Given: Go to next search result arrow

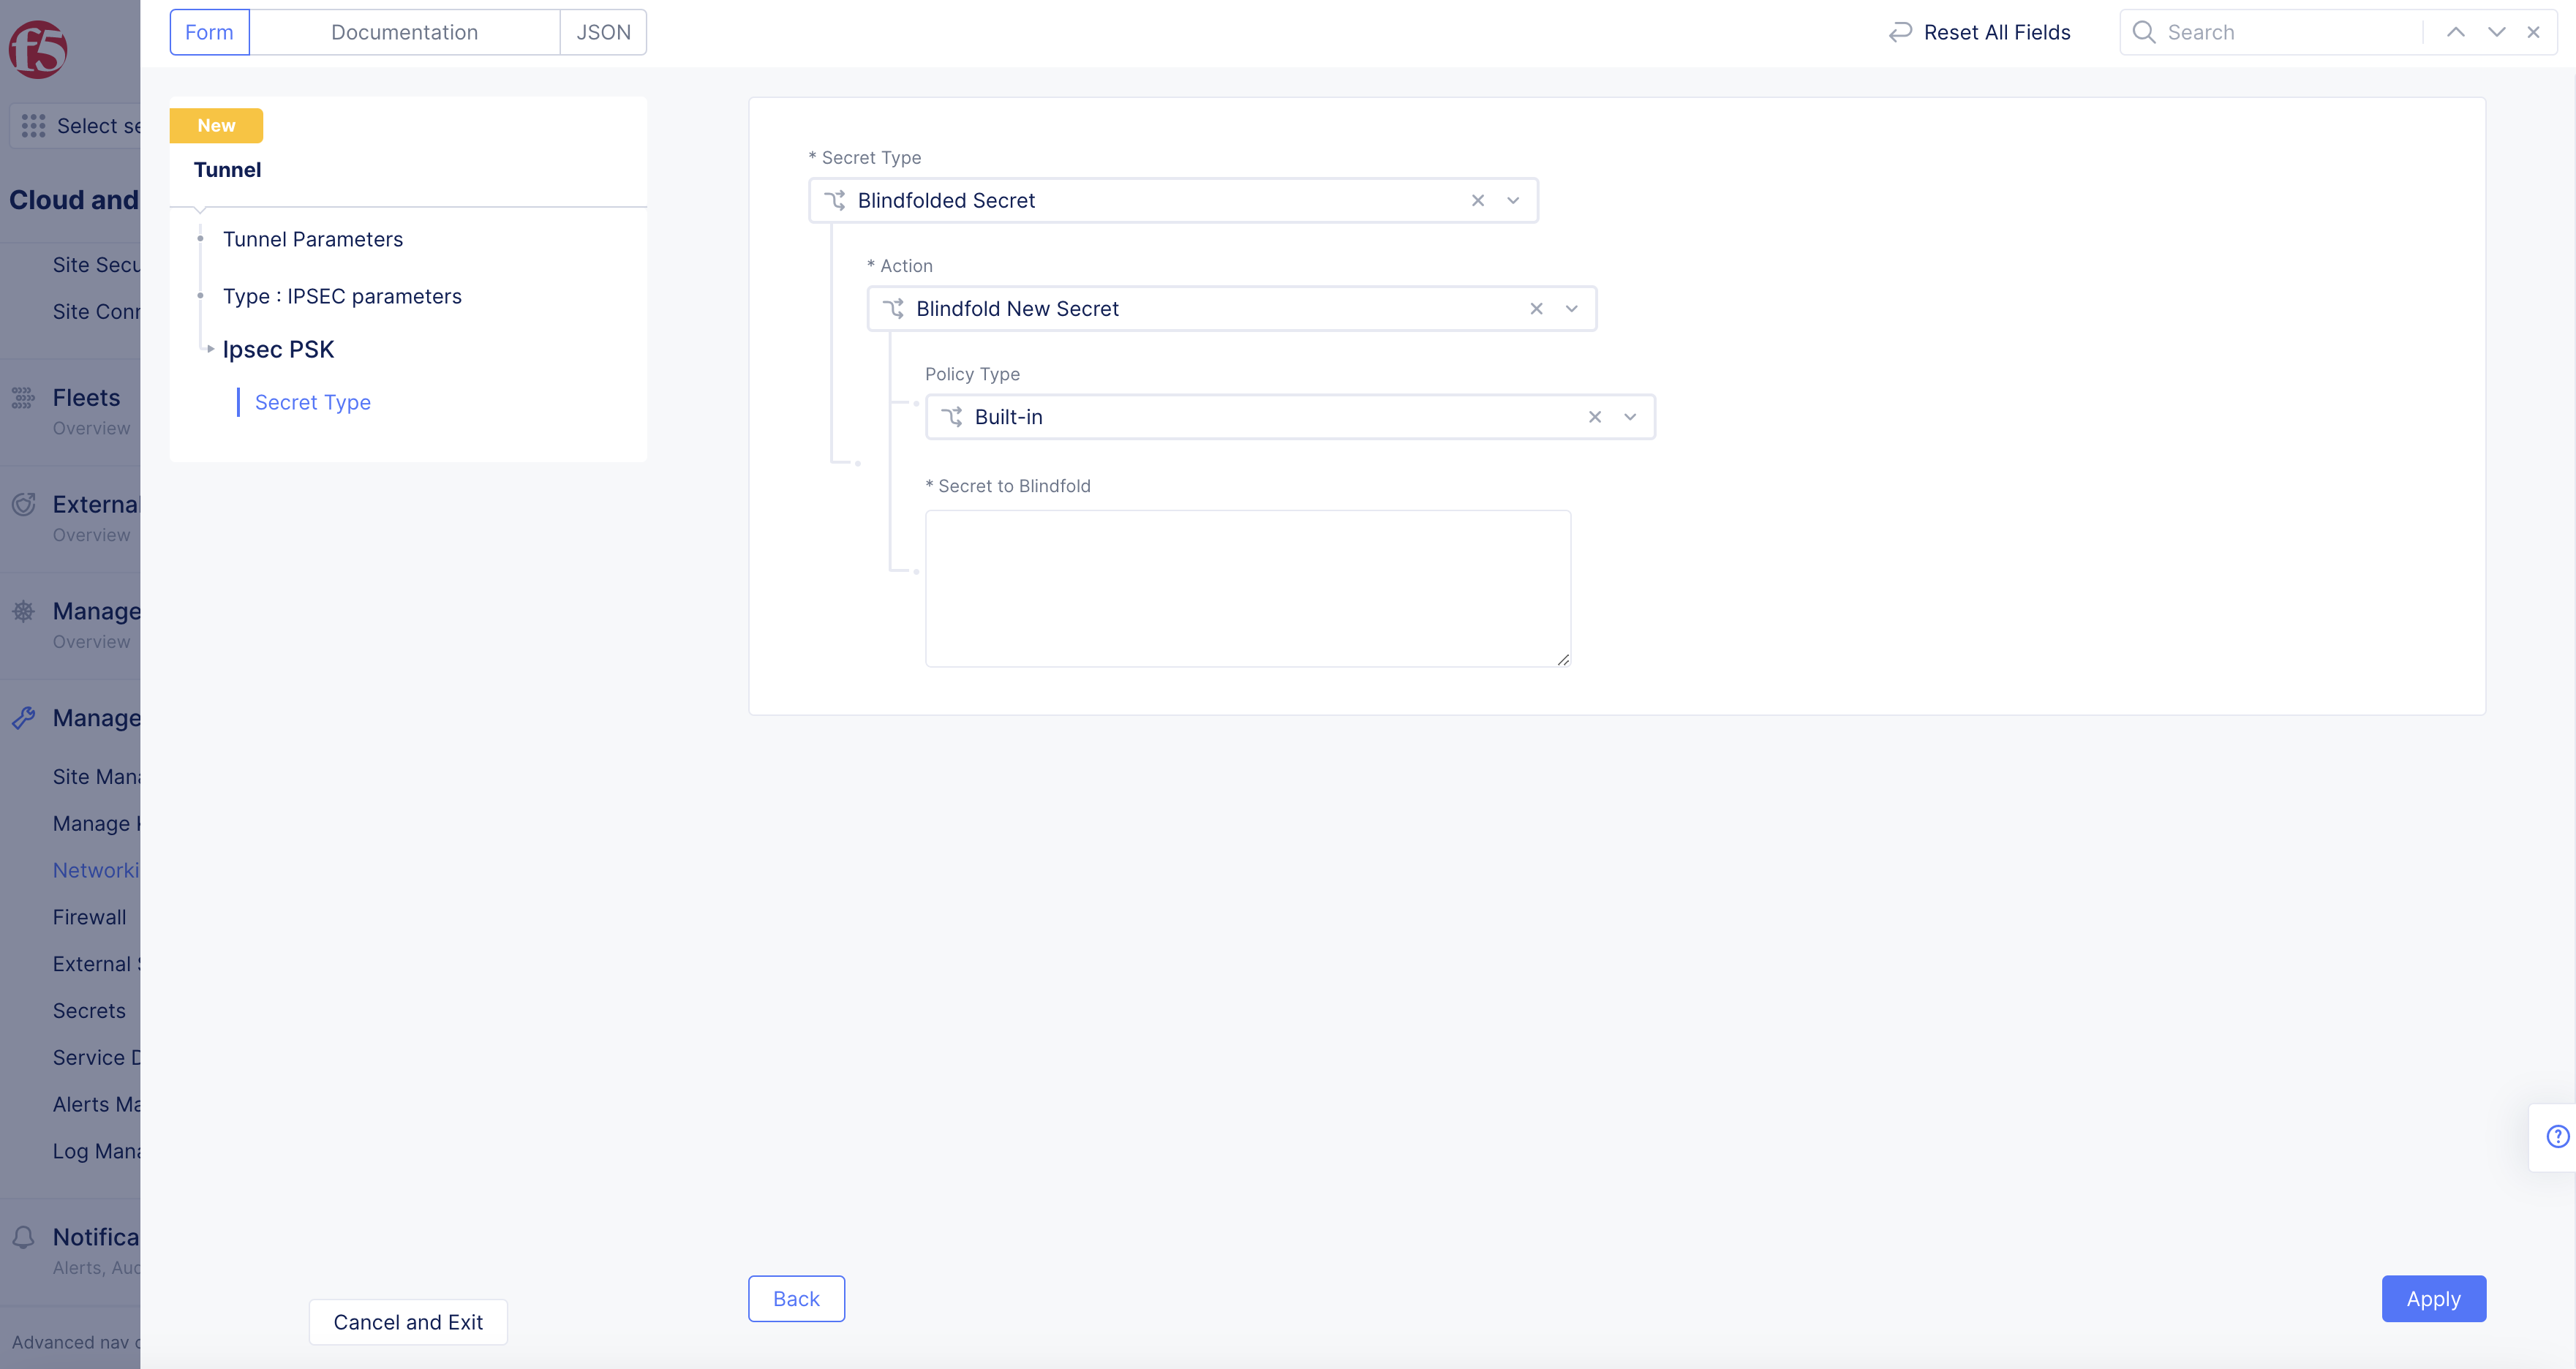Looking at the screenshot, I should [2496, 32].
